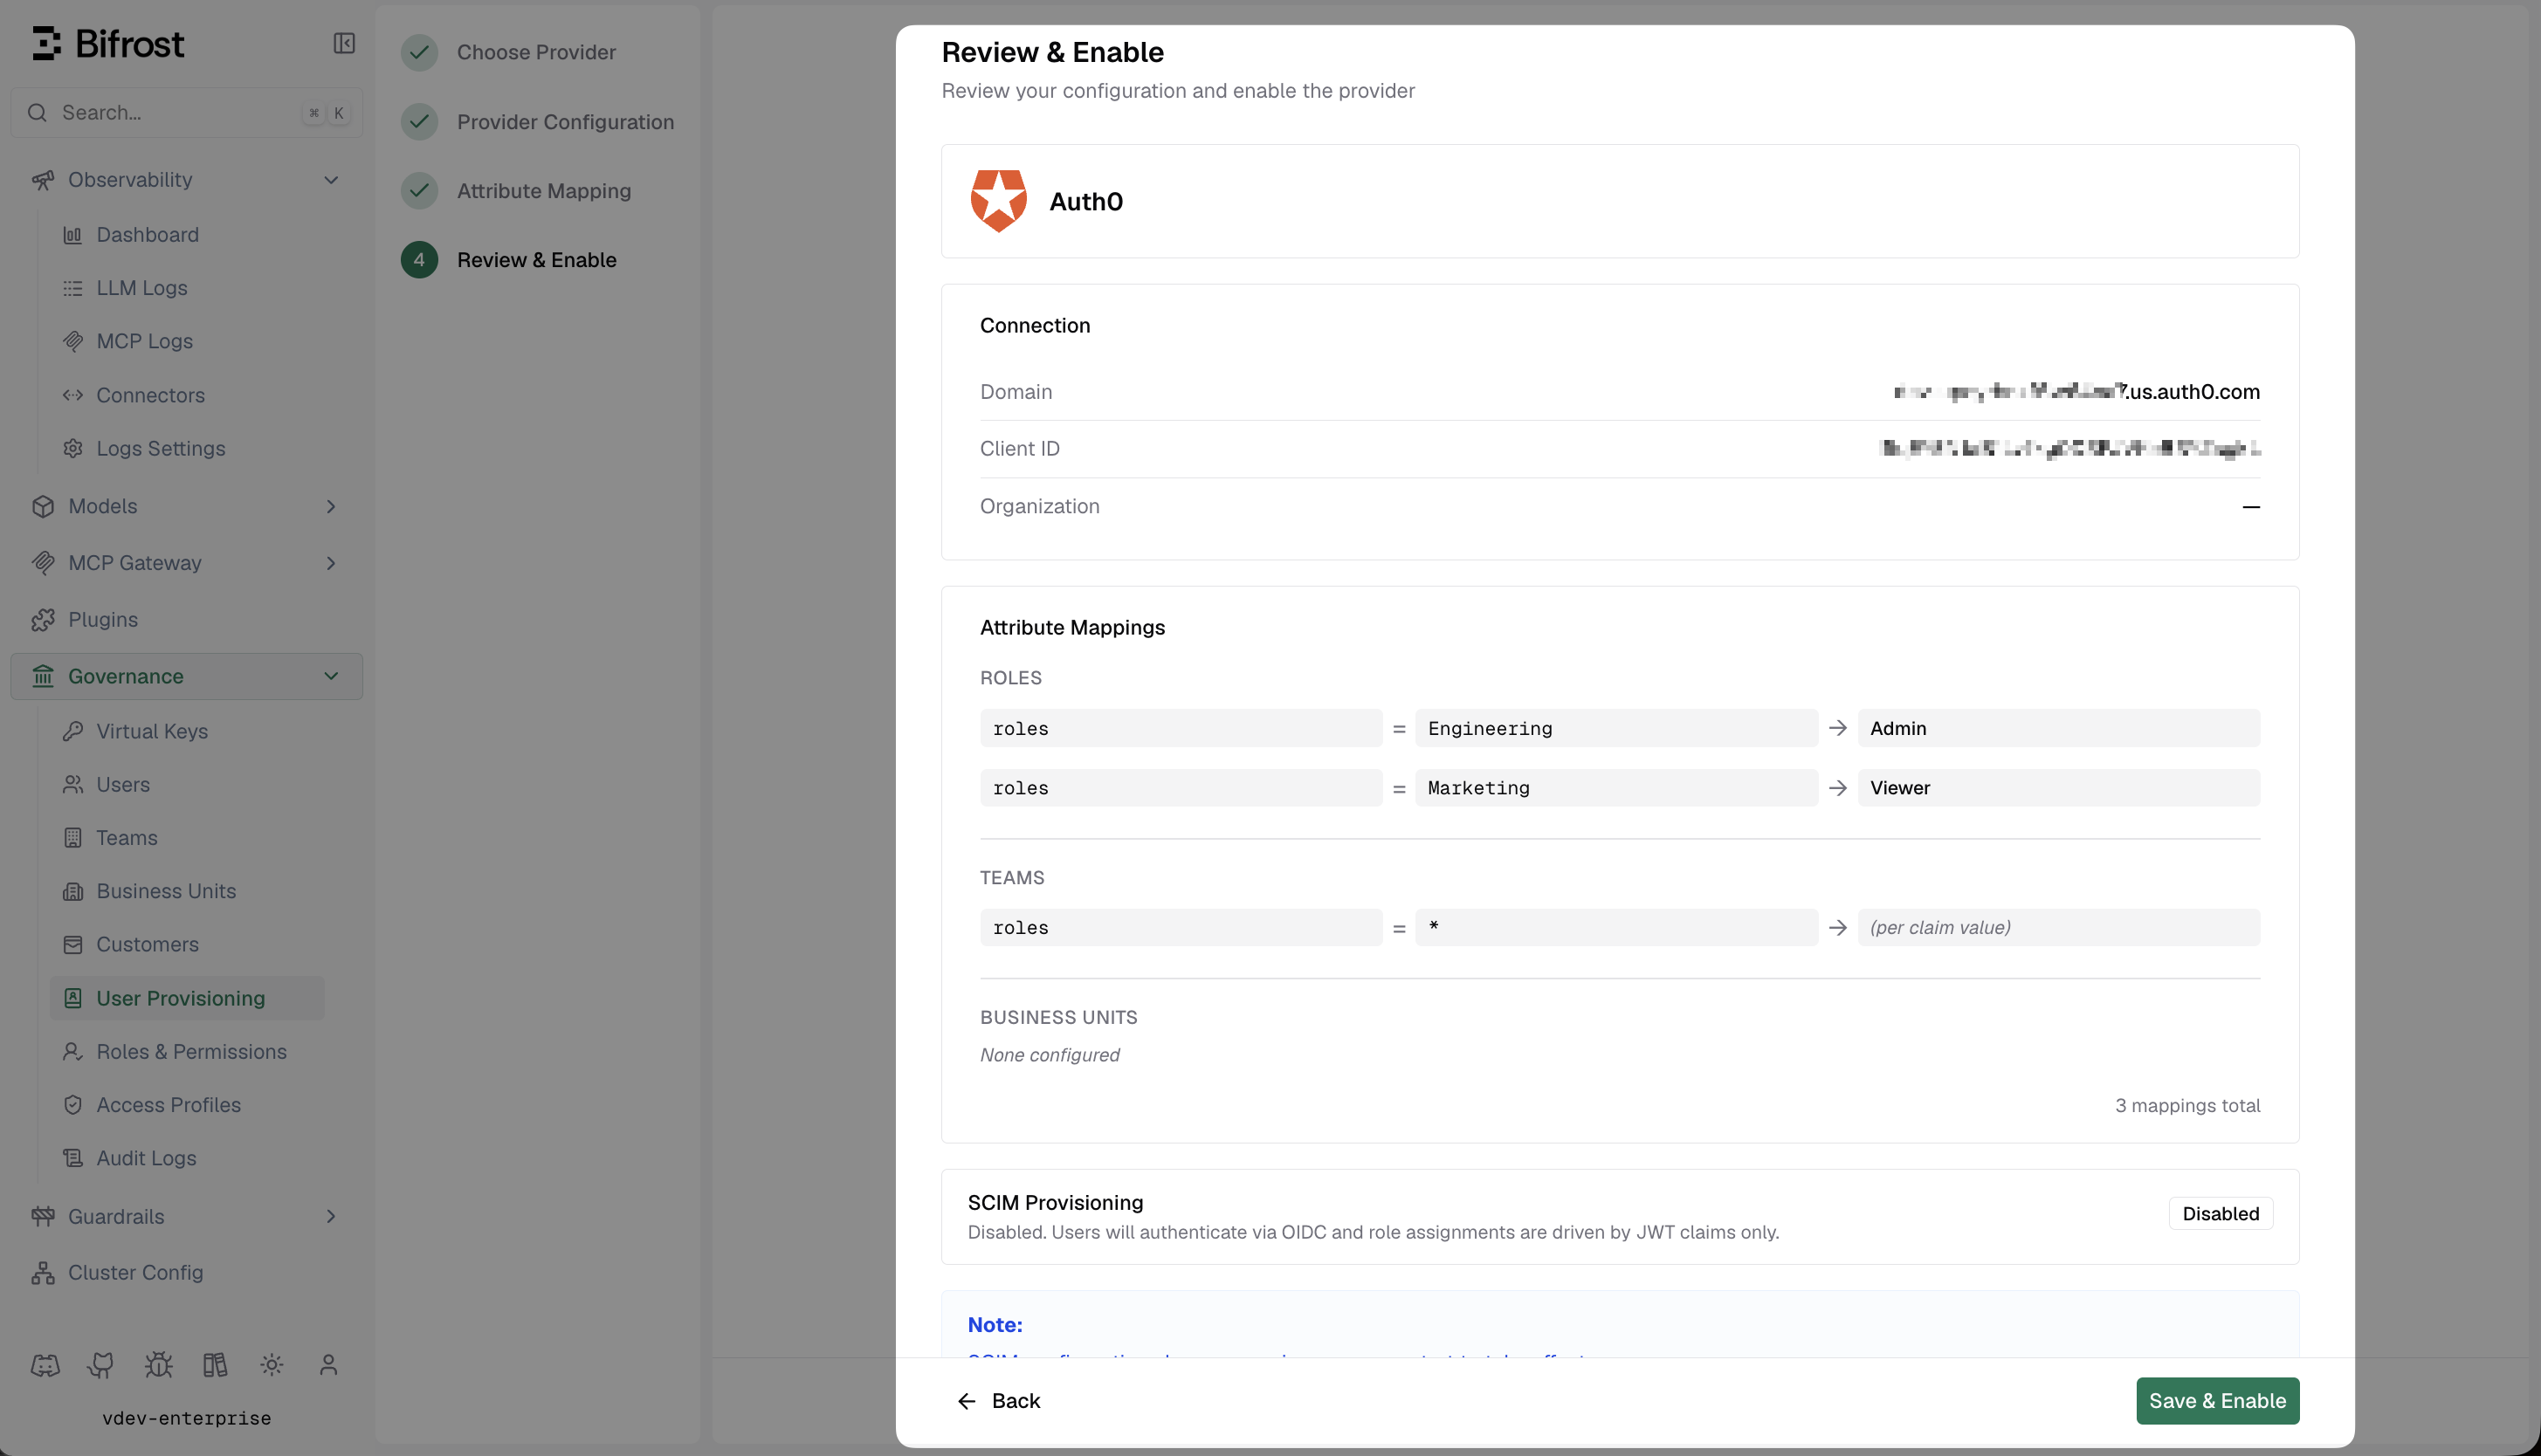The width and height of the screenshot is (2541, 1456).
Task: Click the Business Units icon
Action: [73, 891]
